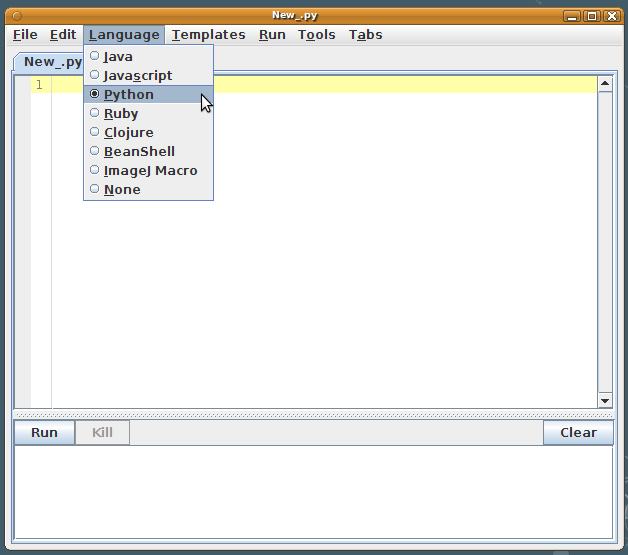Choose the ImageJ Macro language option
This screenshot has height=555, width=628.
[150, 171]
